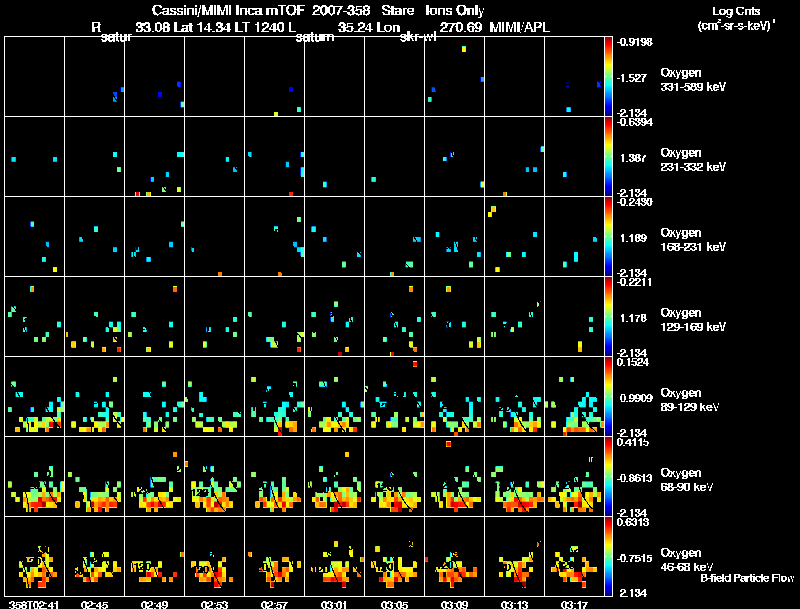
Task: Click the '03:09' time label
Action: tap(454, 605)
